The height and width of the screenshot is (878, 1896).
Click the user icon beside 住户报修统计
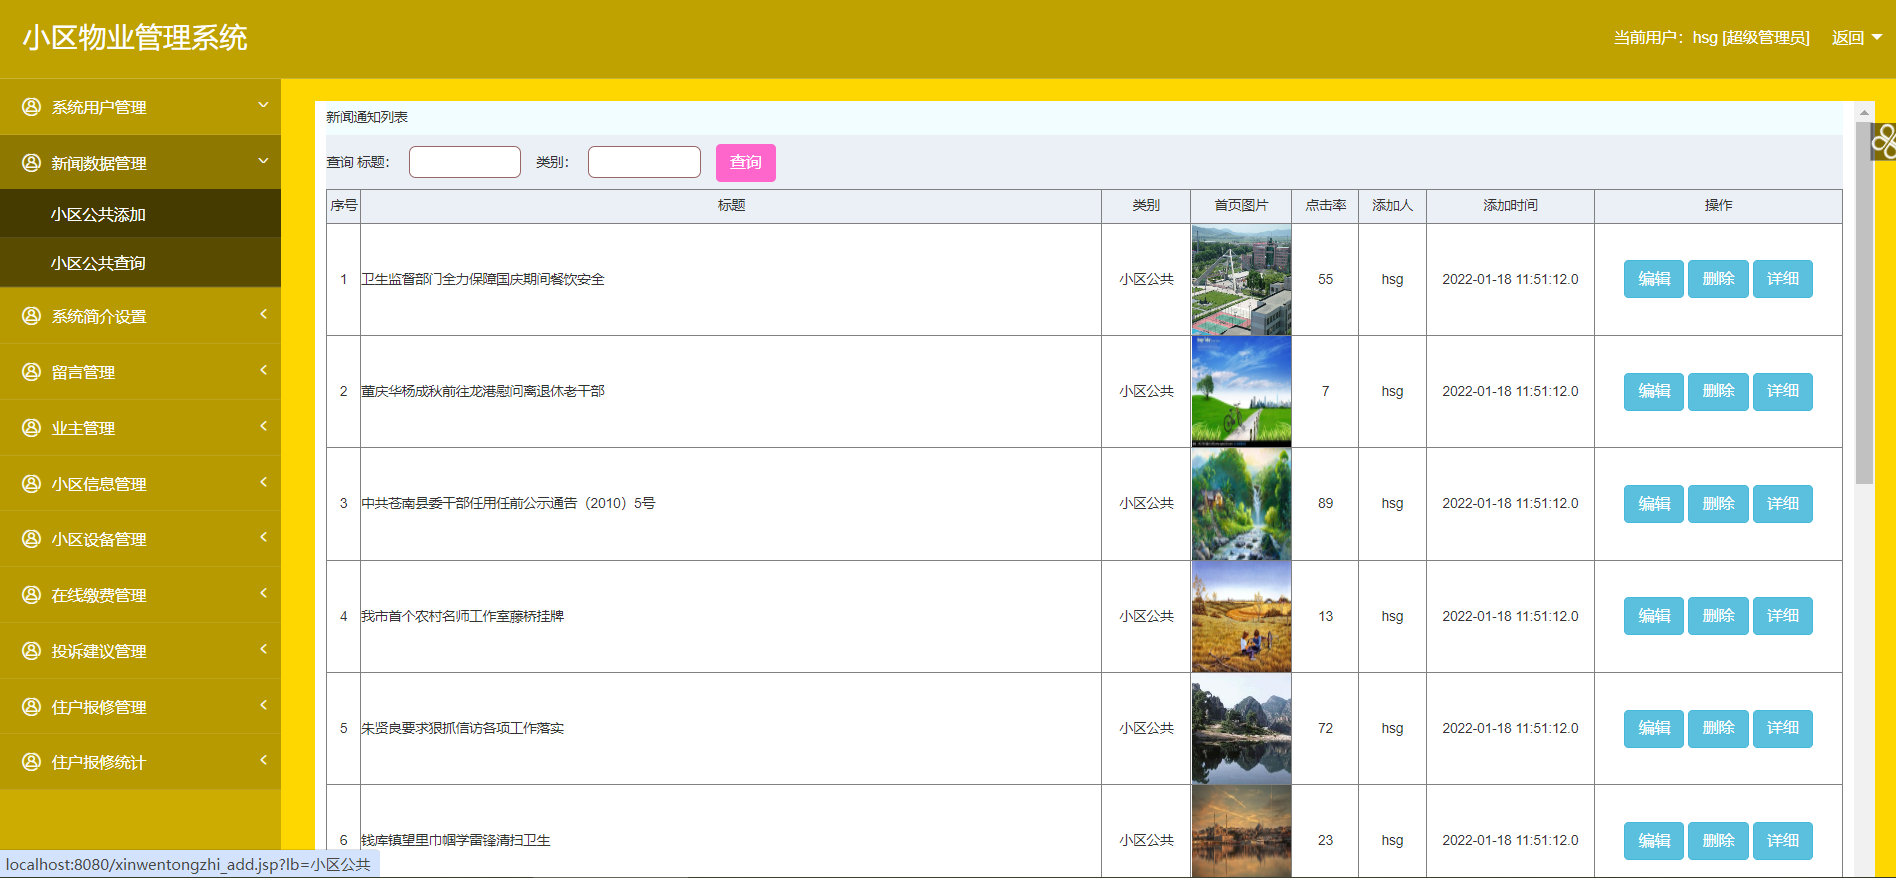32,761
